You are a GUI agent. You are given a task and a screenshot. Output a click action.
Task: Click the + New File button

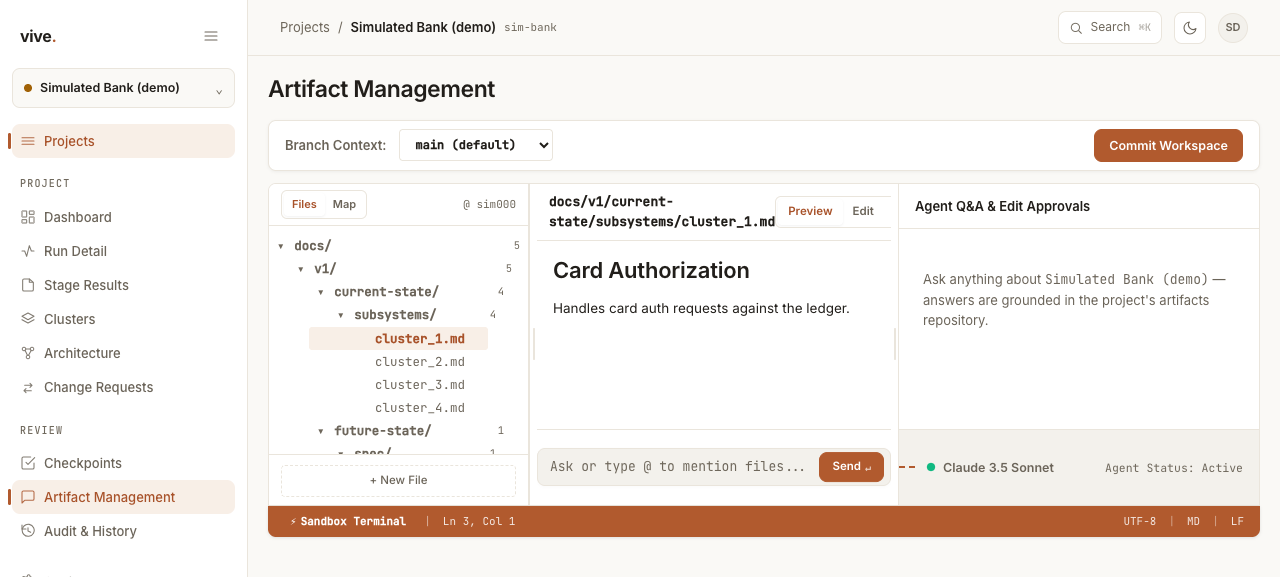click(398, 480)
